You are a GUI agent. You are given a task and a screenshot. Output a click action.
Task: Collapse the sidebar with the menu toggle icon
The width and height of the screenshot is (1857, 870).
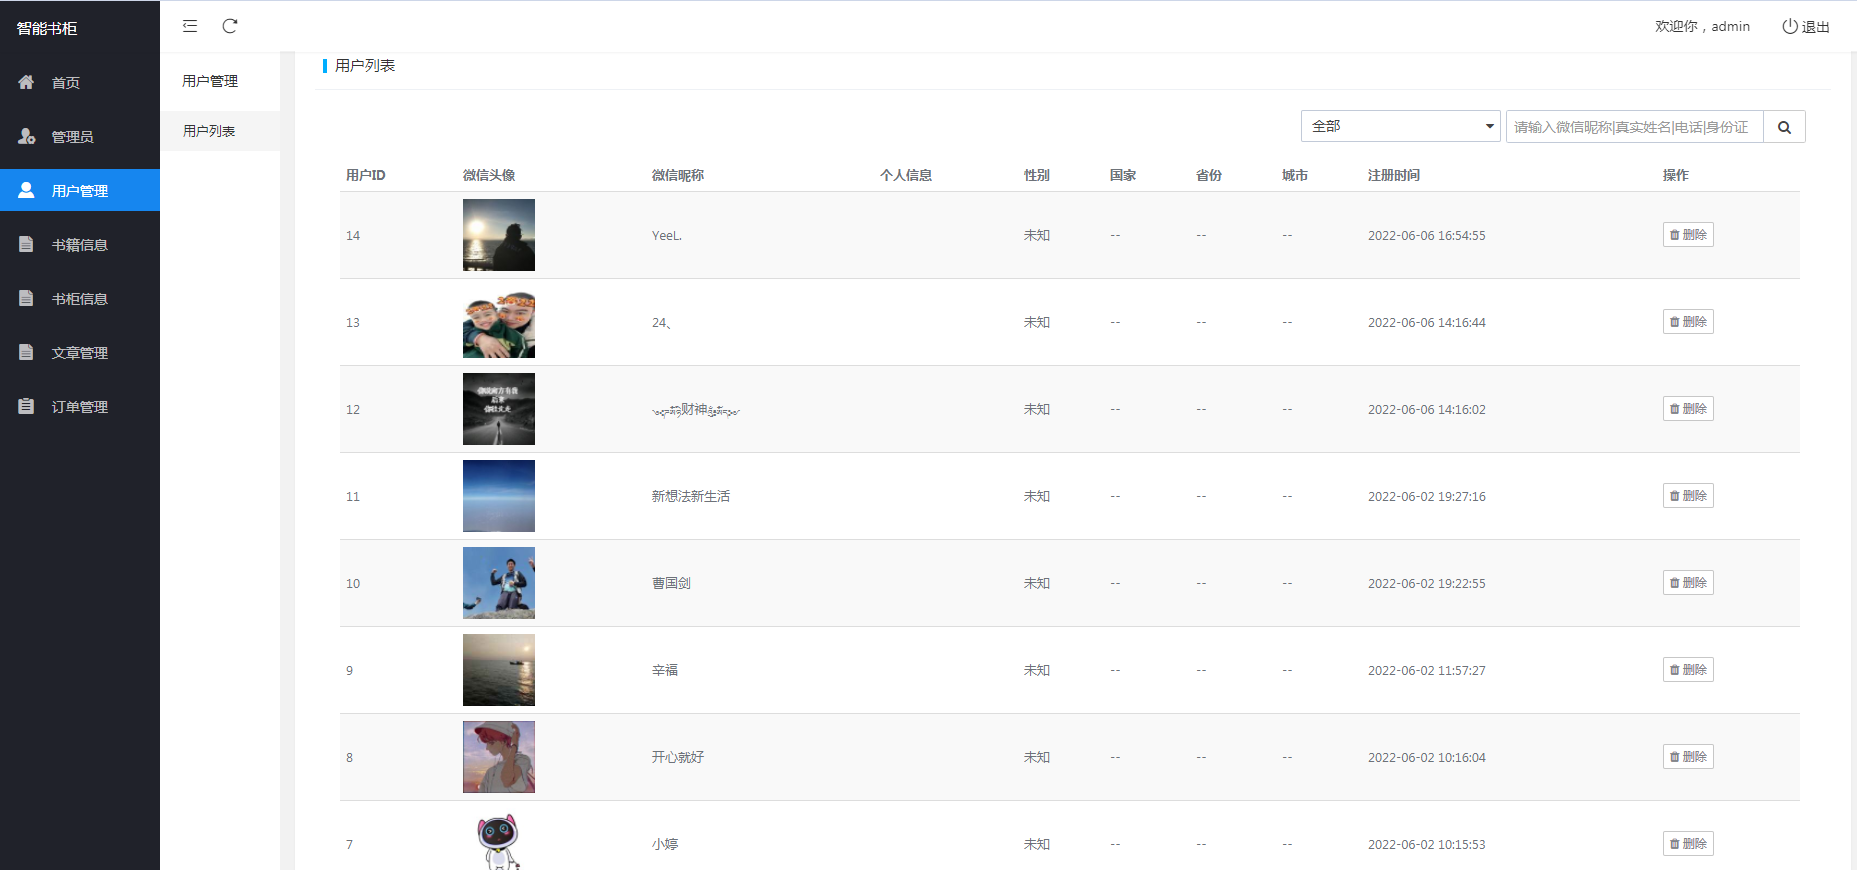point(190,26)
